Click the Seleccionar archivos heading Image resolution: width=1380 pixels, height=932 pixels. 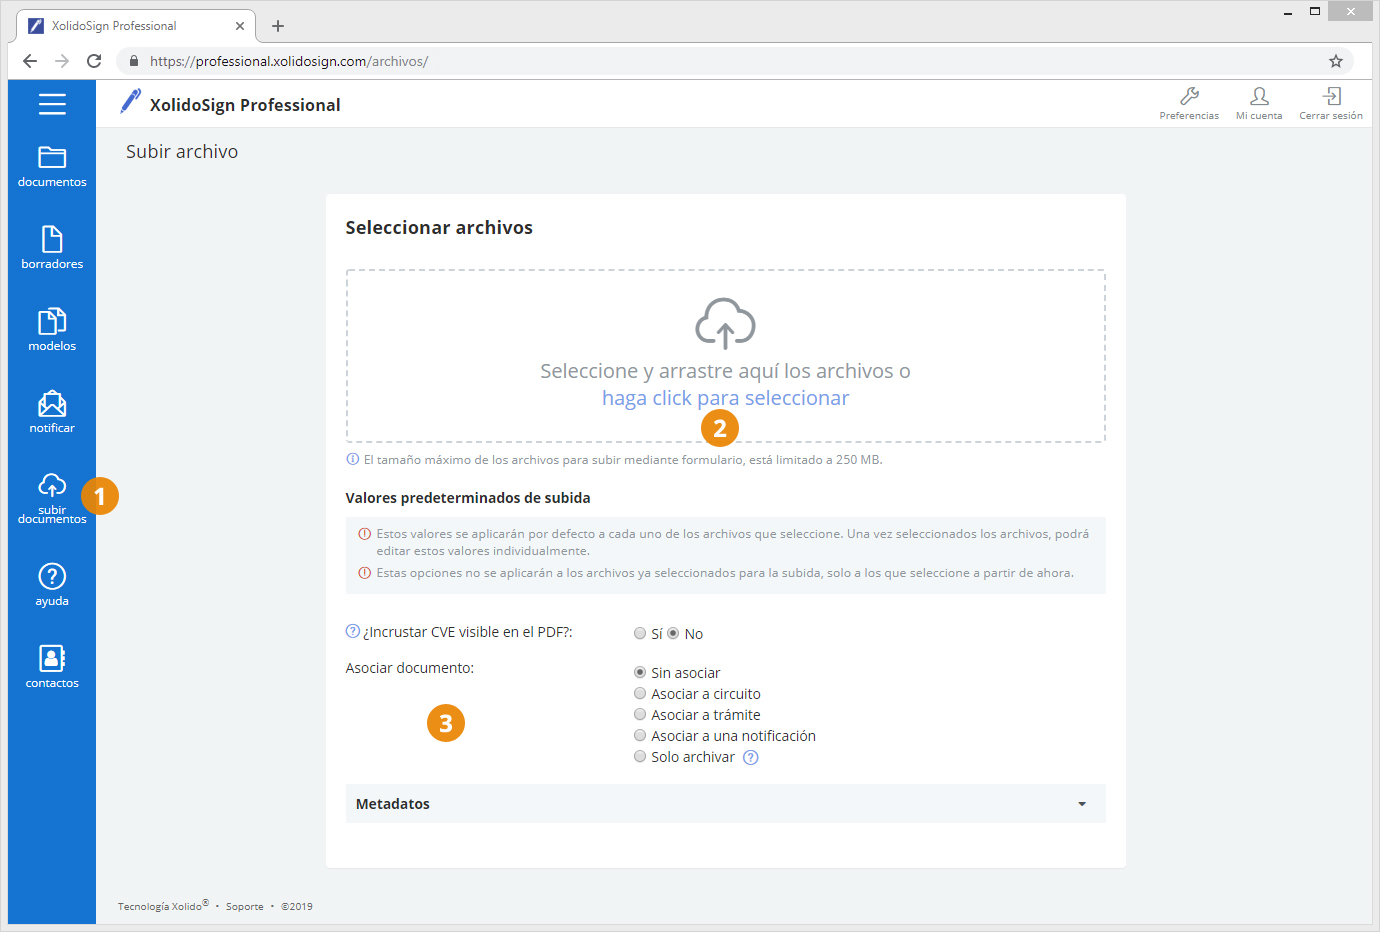coord(439,228)
